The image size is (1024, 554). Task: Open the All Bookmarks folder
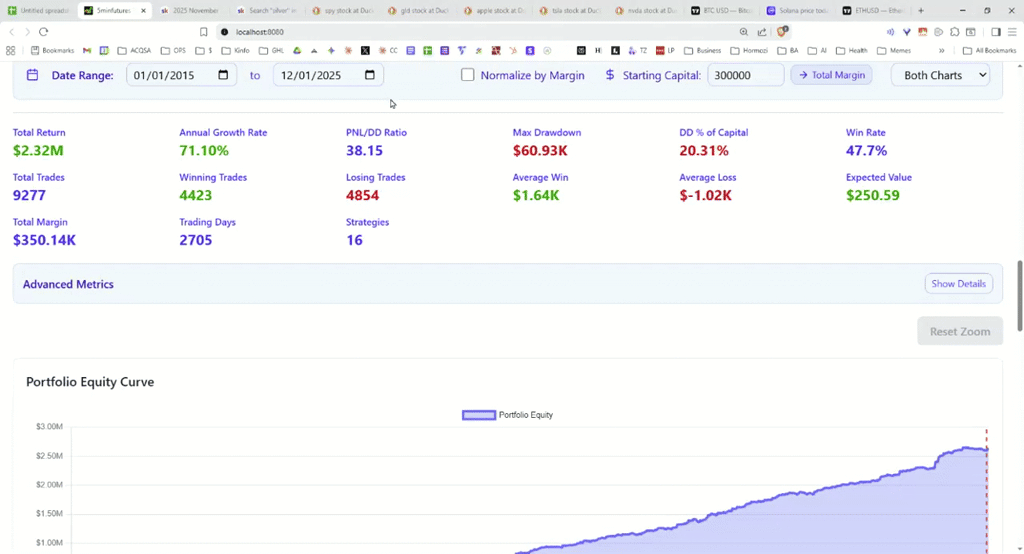(989, 50)
